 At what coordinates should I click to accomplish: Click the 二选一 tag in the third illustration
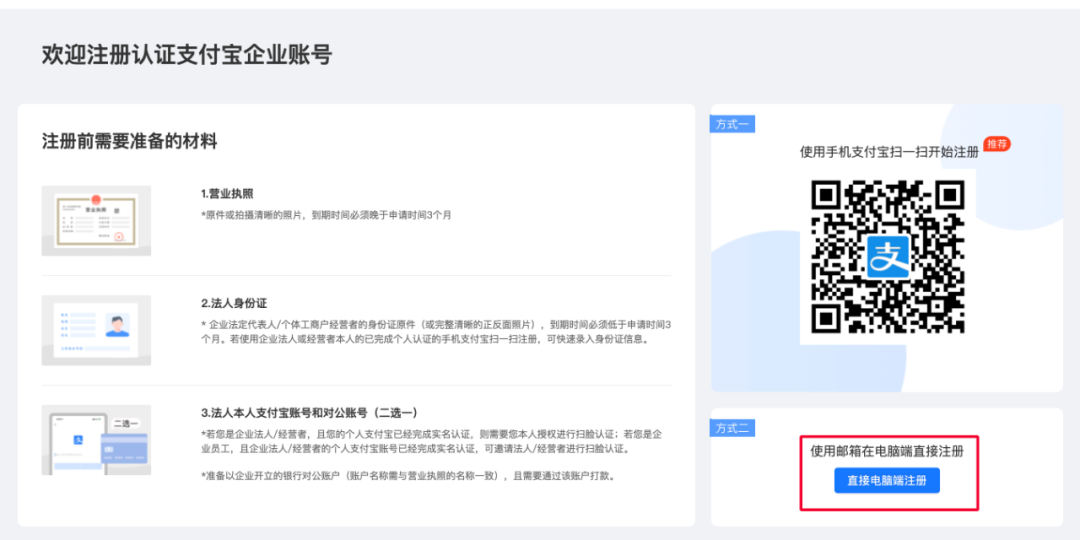point(126,423)
